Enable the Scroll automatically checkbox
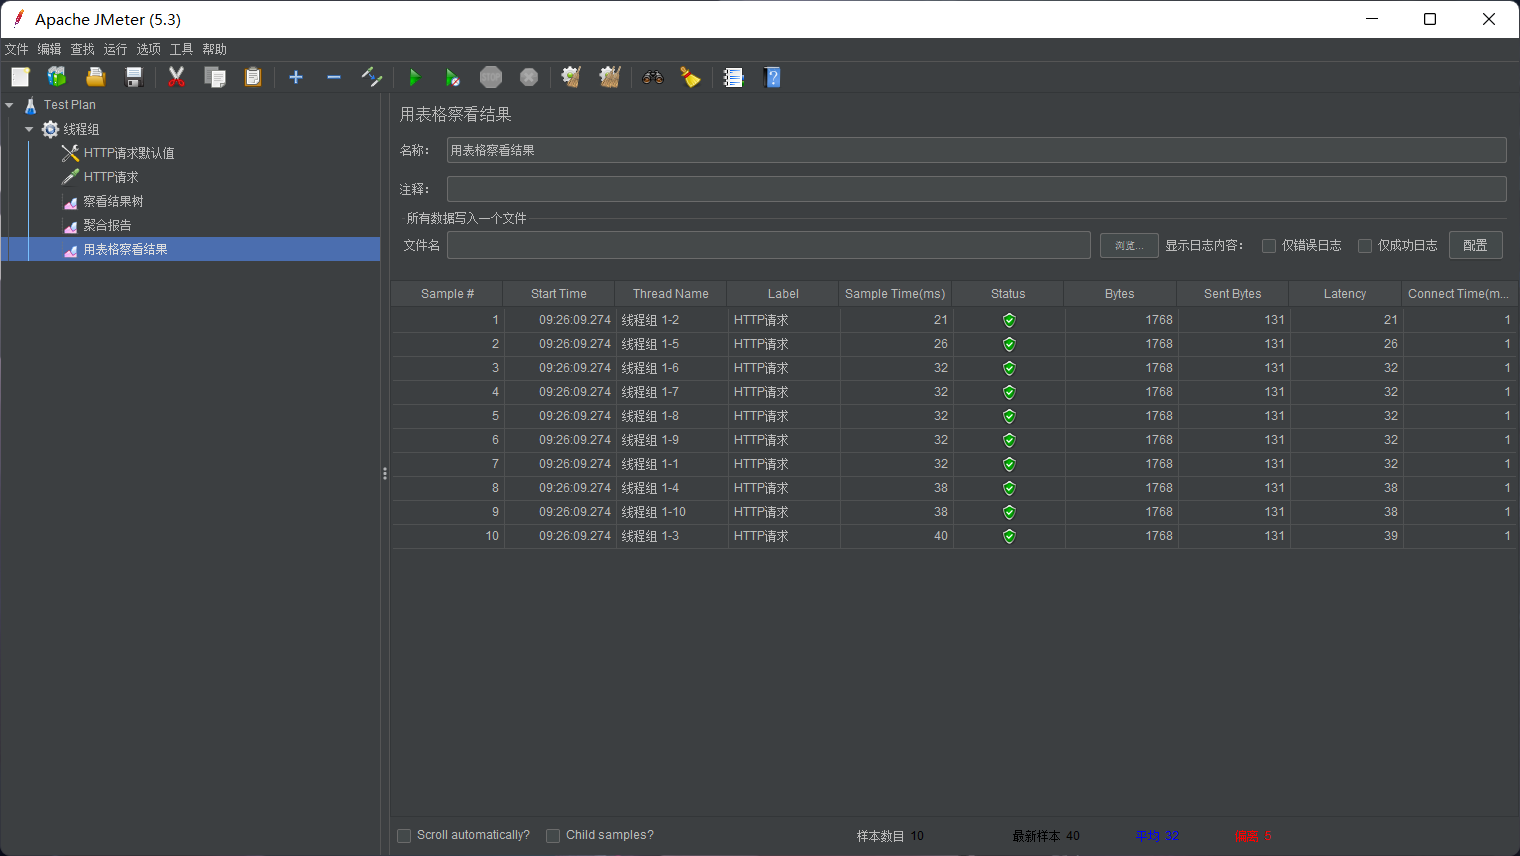1520x856 pixels. [x=404, y=835]
